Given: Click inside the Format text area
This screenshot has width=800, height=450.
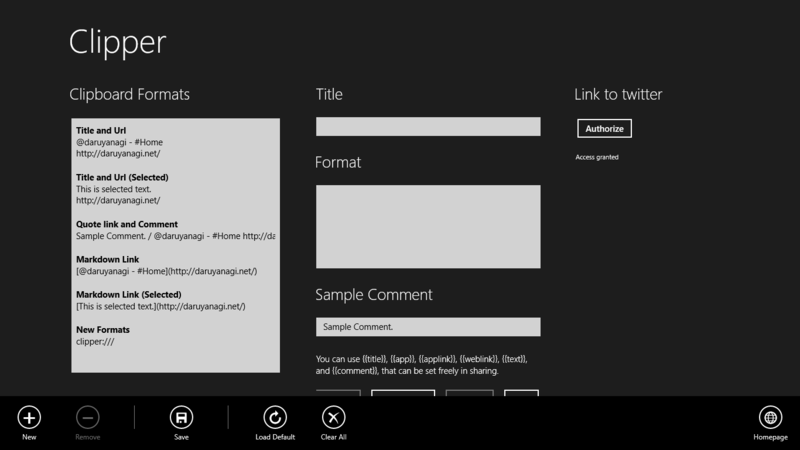Looking at the screenshot, I should pos(428,227).
